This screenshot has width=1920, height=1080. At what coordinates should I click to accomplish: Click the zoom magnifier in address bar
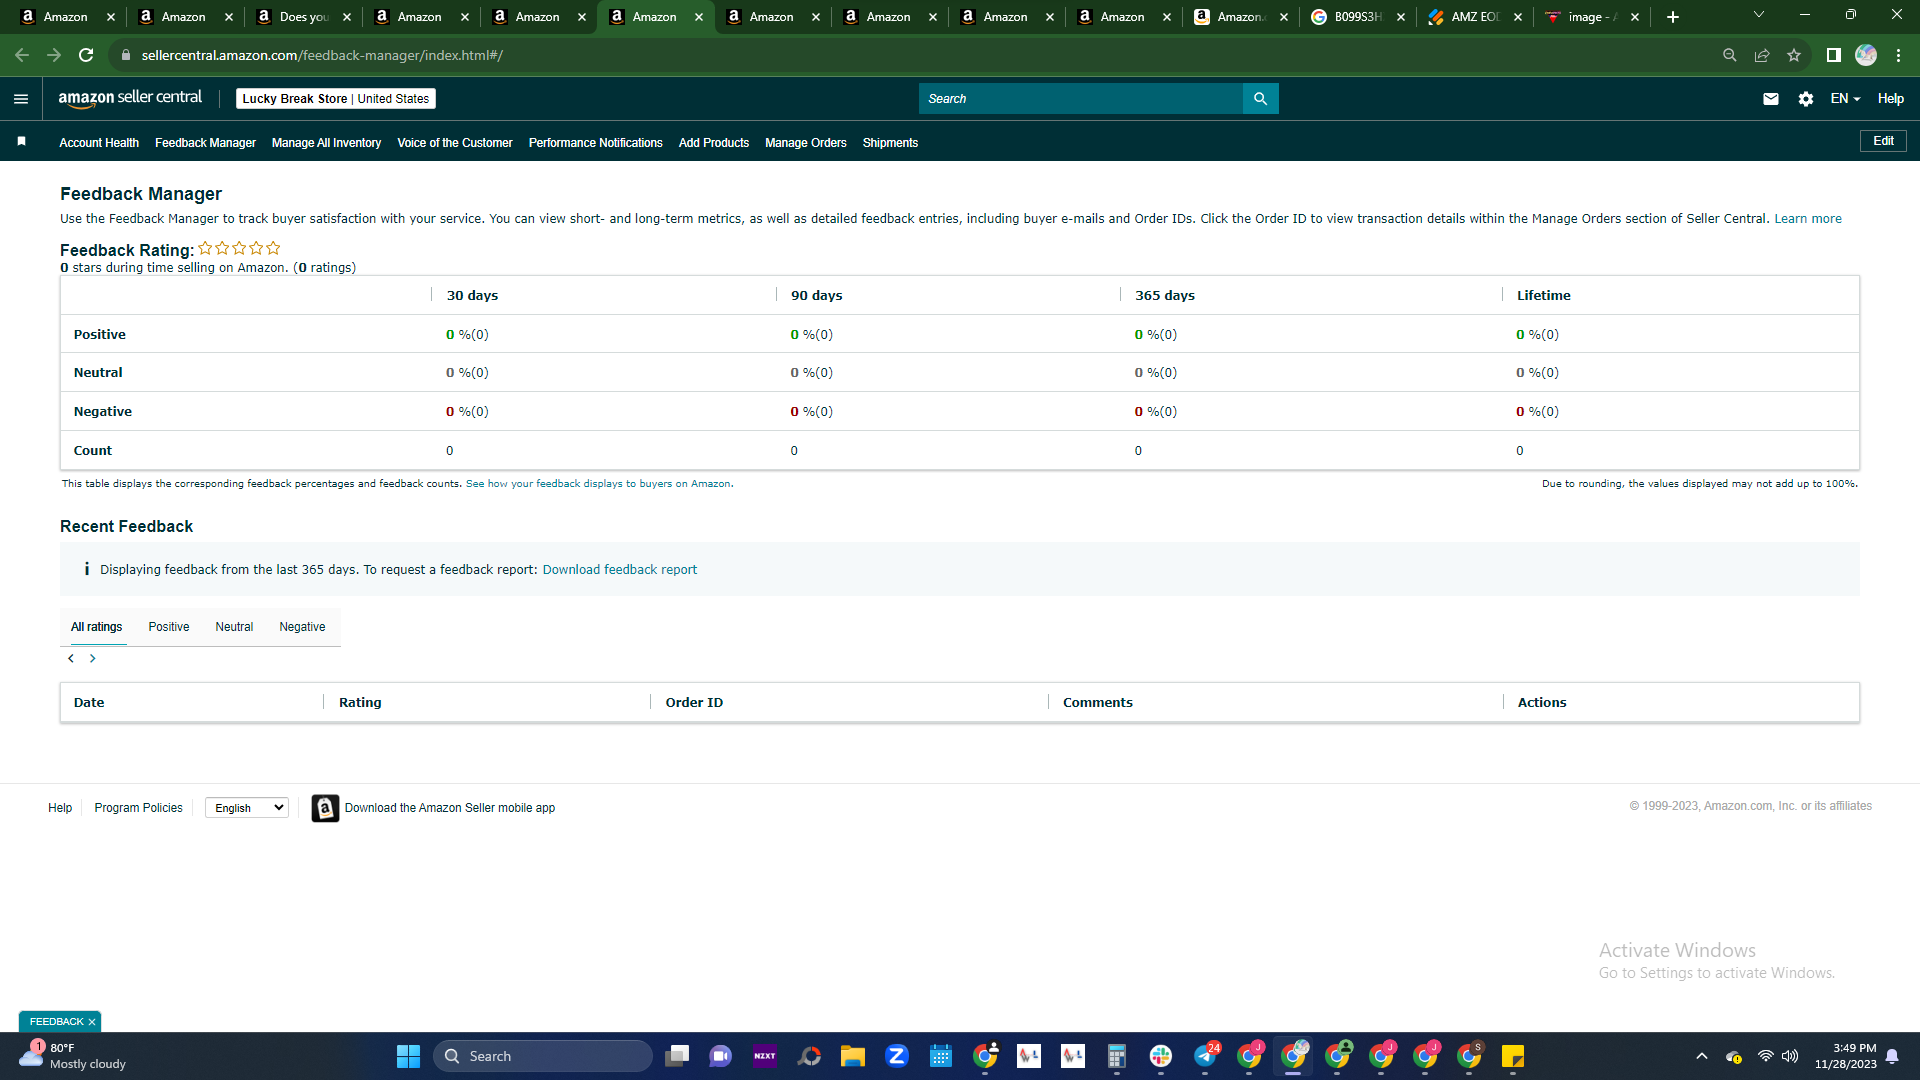tap(1730, 55)
